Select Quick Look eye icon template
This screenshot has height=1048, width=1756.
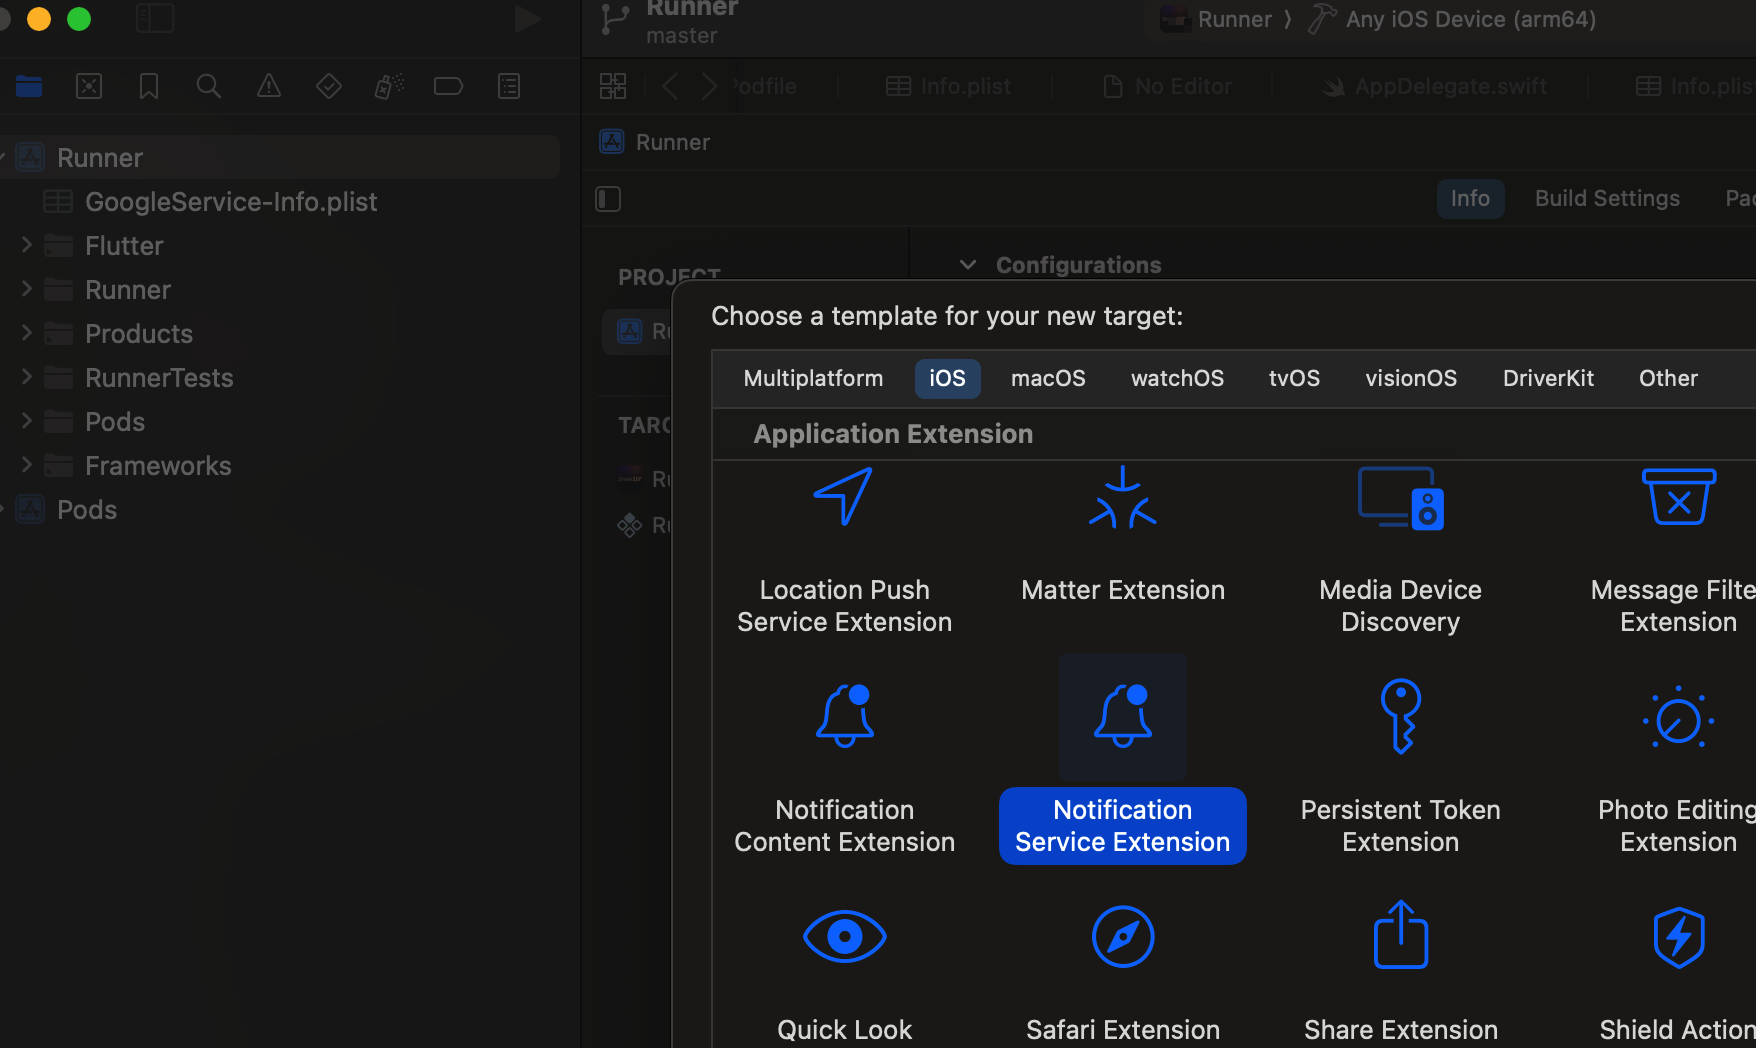click(844, 937)
